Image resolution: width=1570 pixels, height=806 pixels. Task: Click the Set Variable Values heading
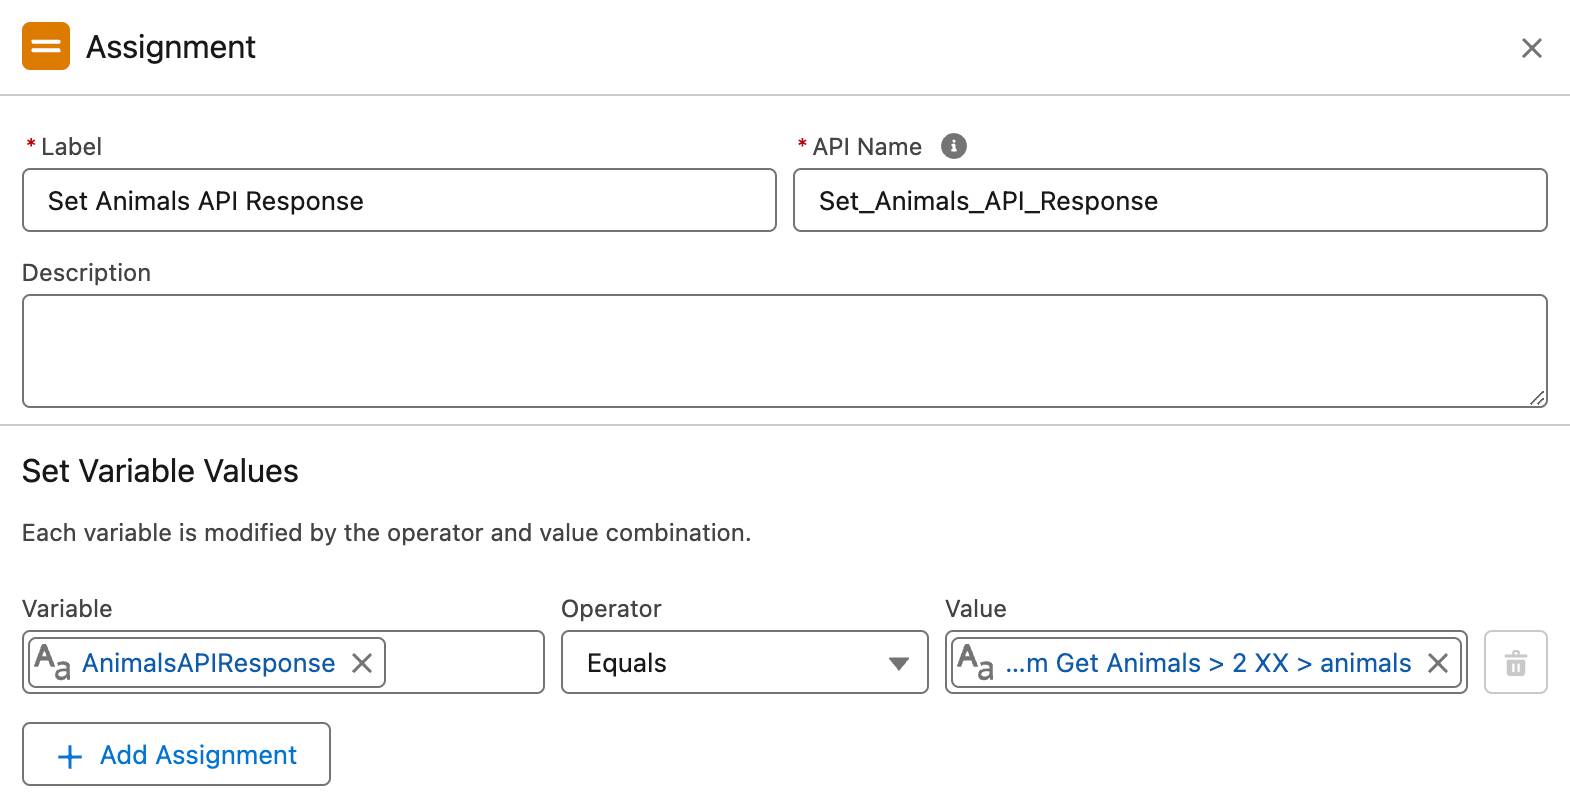[160, 471]
